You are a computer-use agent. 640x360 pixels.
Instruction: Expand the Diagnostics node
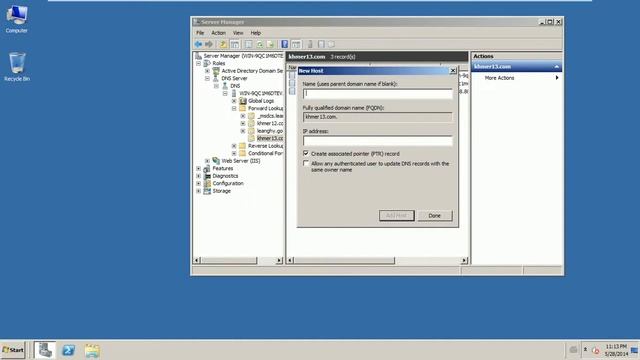[198, 176]
